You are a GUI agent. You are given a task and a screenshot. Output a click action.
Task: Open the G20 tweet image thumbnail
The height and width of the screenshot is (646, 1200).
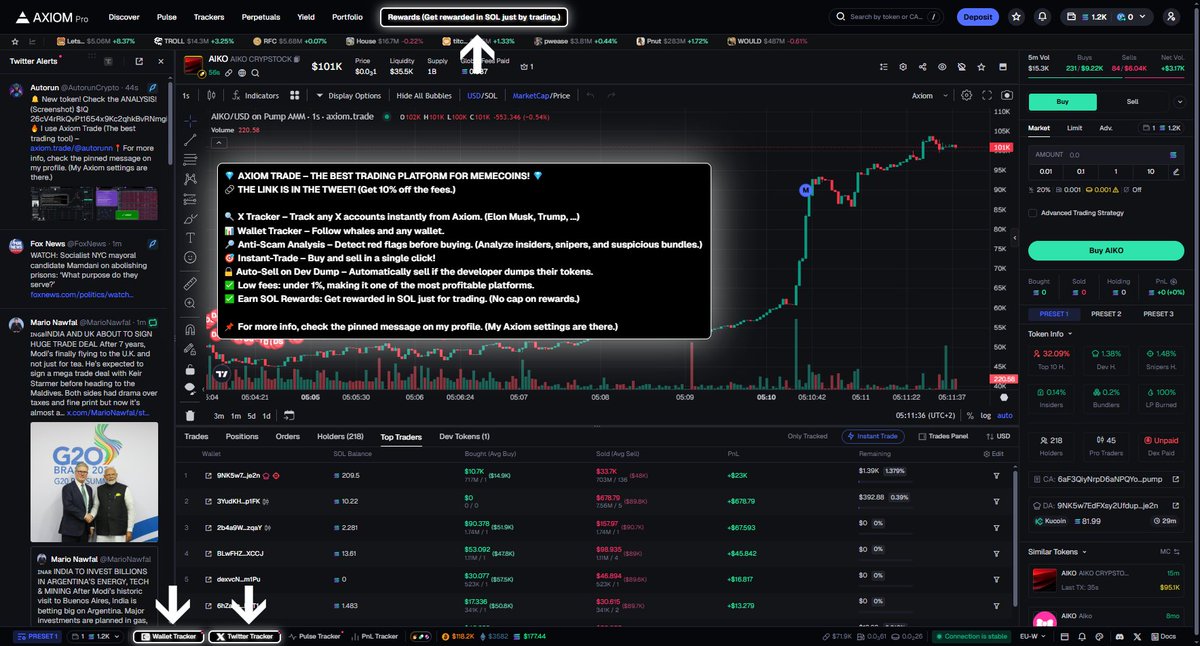[x=94, y=481]
